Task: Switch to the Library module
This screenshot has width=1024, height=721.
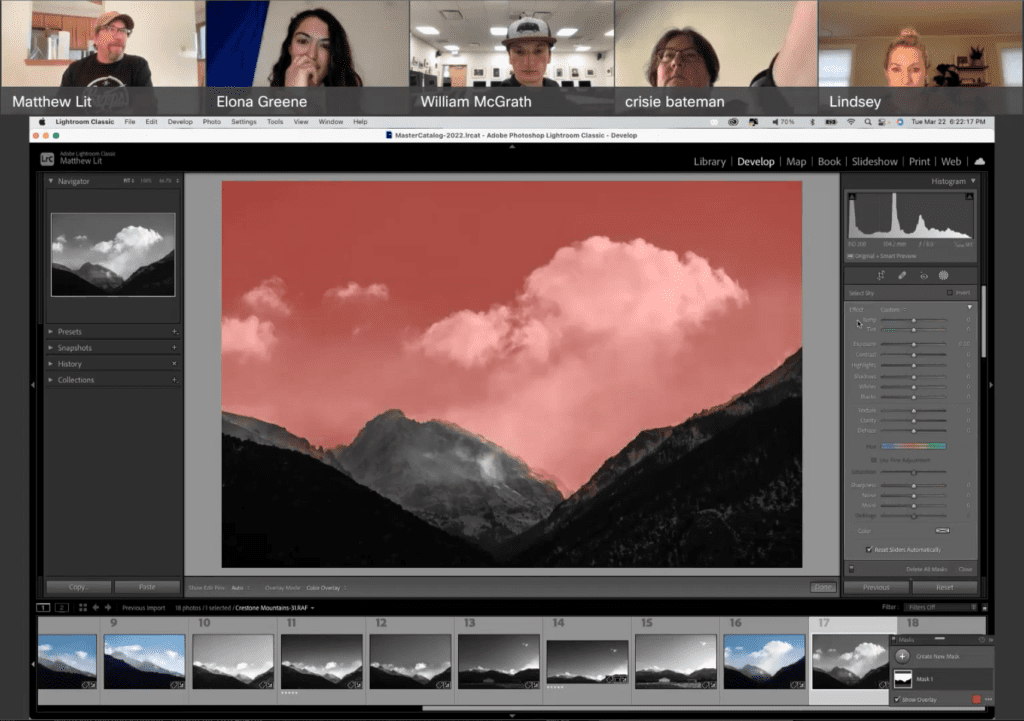Action: [709, 162]
